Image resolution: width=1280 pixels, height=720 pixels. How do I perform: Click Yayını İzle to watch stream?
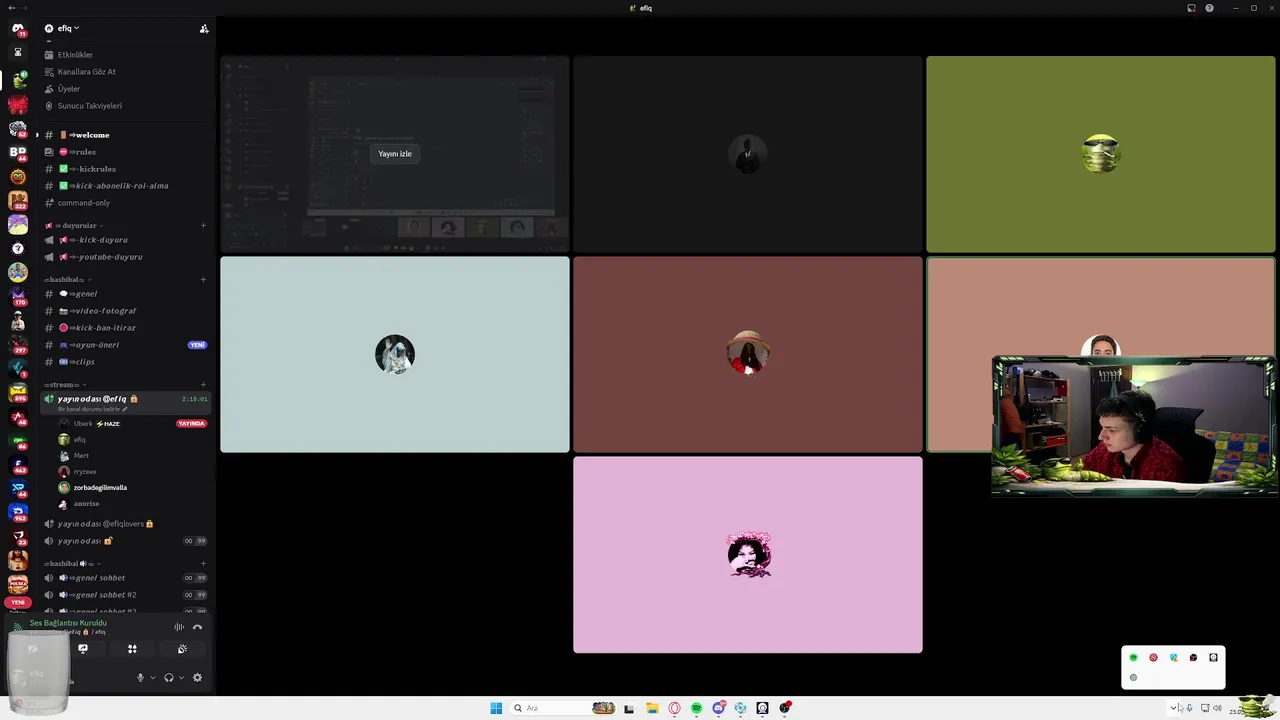pos(395,154)
